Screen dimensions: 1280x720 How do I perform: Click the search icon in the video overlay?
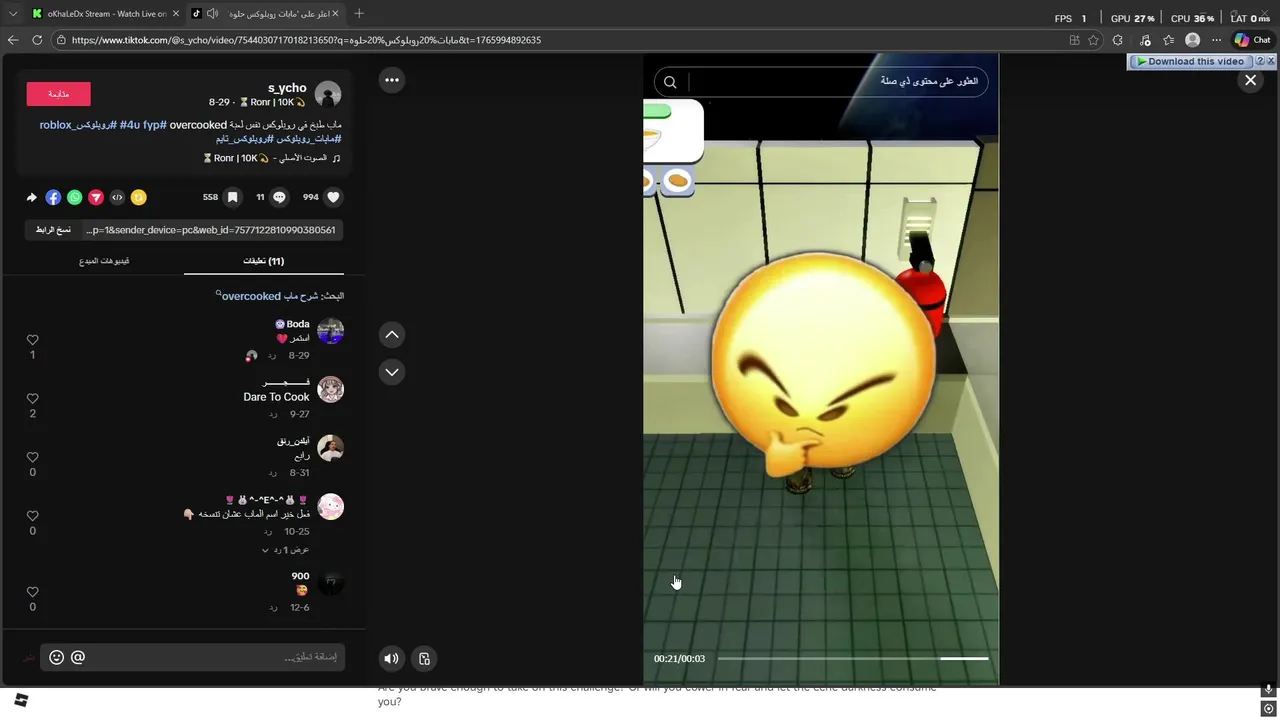670,82
